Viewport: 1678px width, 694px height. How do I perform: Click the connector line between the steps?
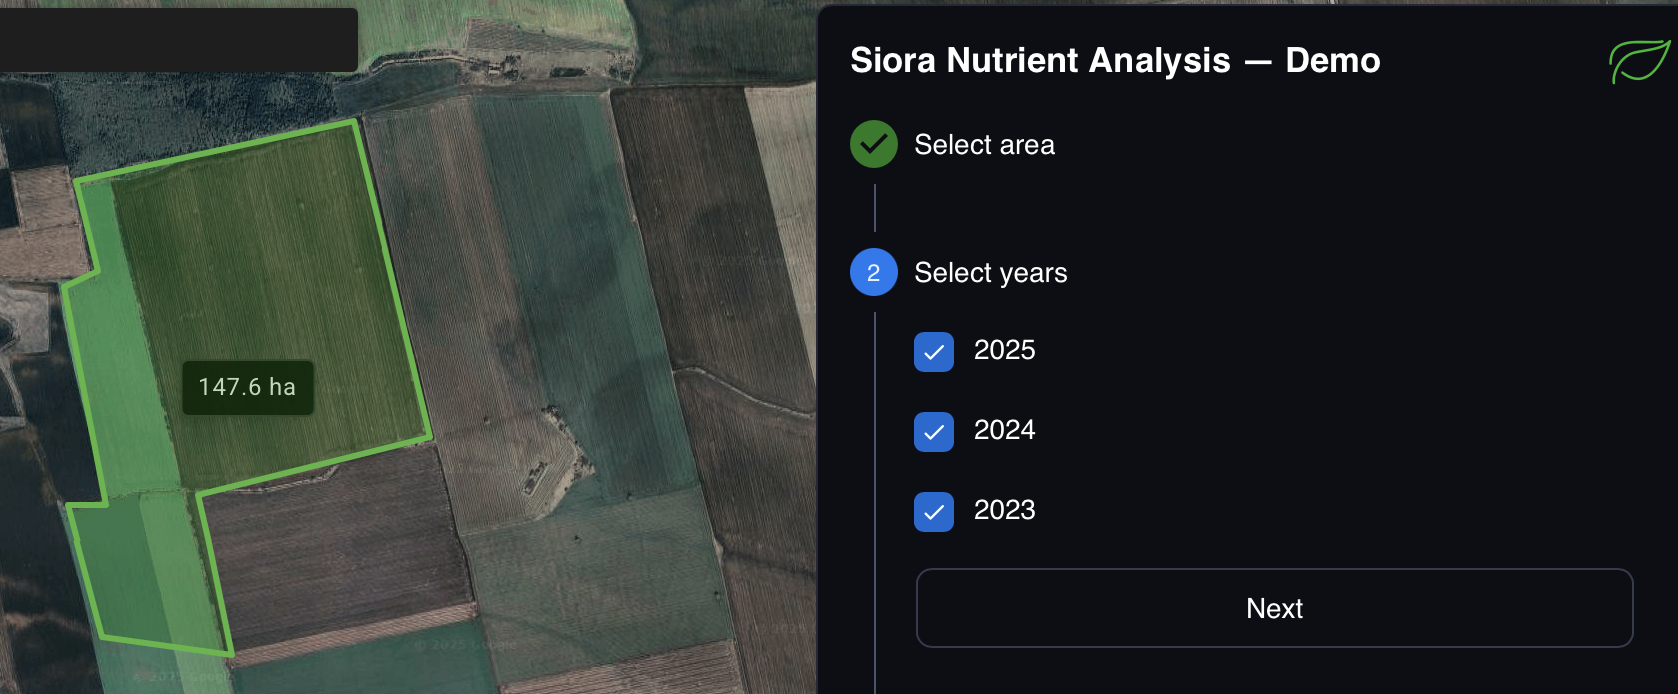pos(875,208)
